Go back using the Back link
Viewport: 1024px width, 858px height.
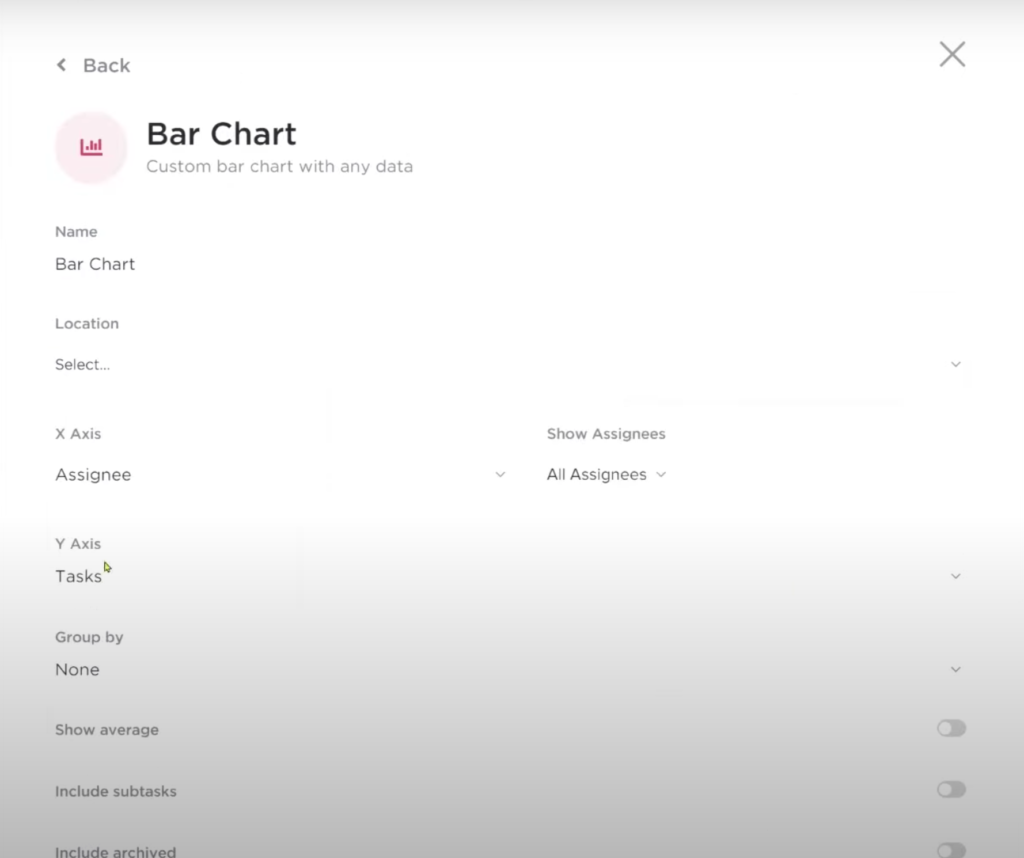93,65
